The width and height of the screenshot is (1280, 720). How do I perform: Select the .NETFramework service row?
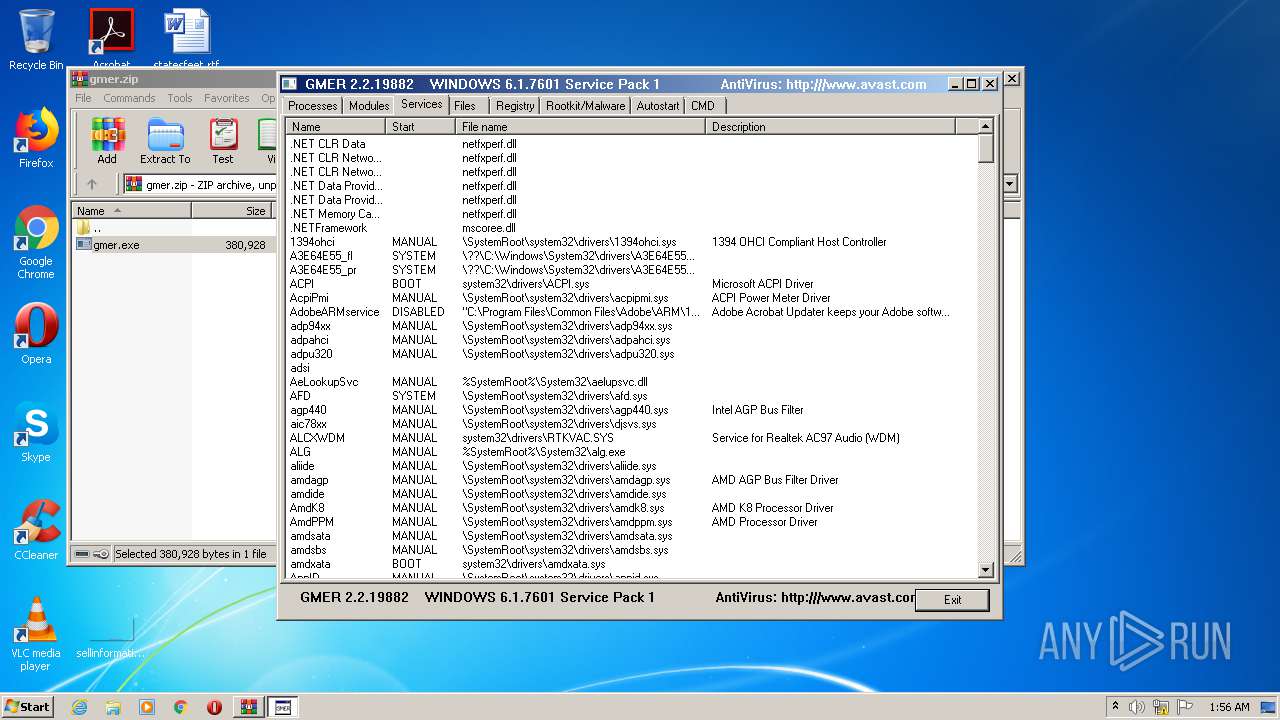point(631,228)
